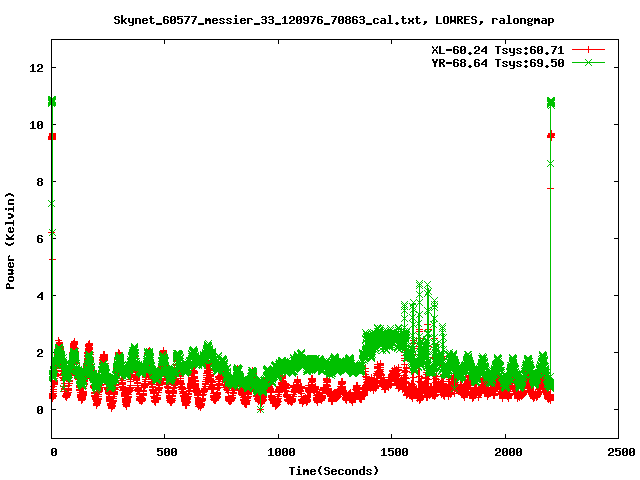This screenshot has height=480, width=640.
Task: Click the x-axis tick label 2000
Action: (x=508, y=452)
